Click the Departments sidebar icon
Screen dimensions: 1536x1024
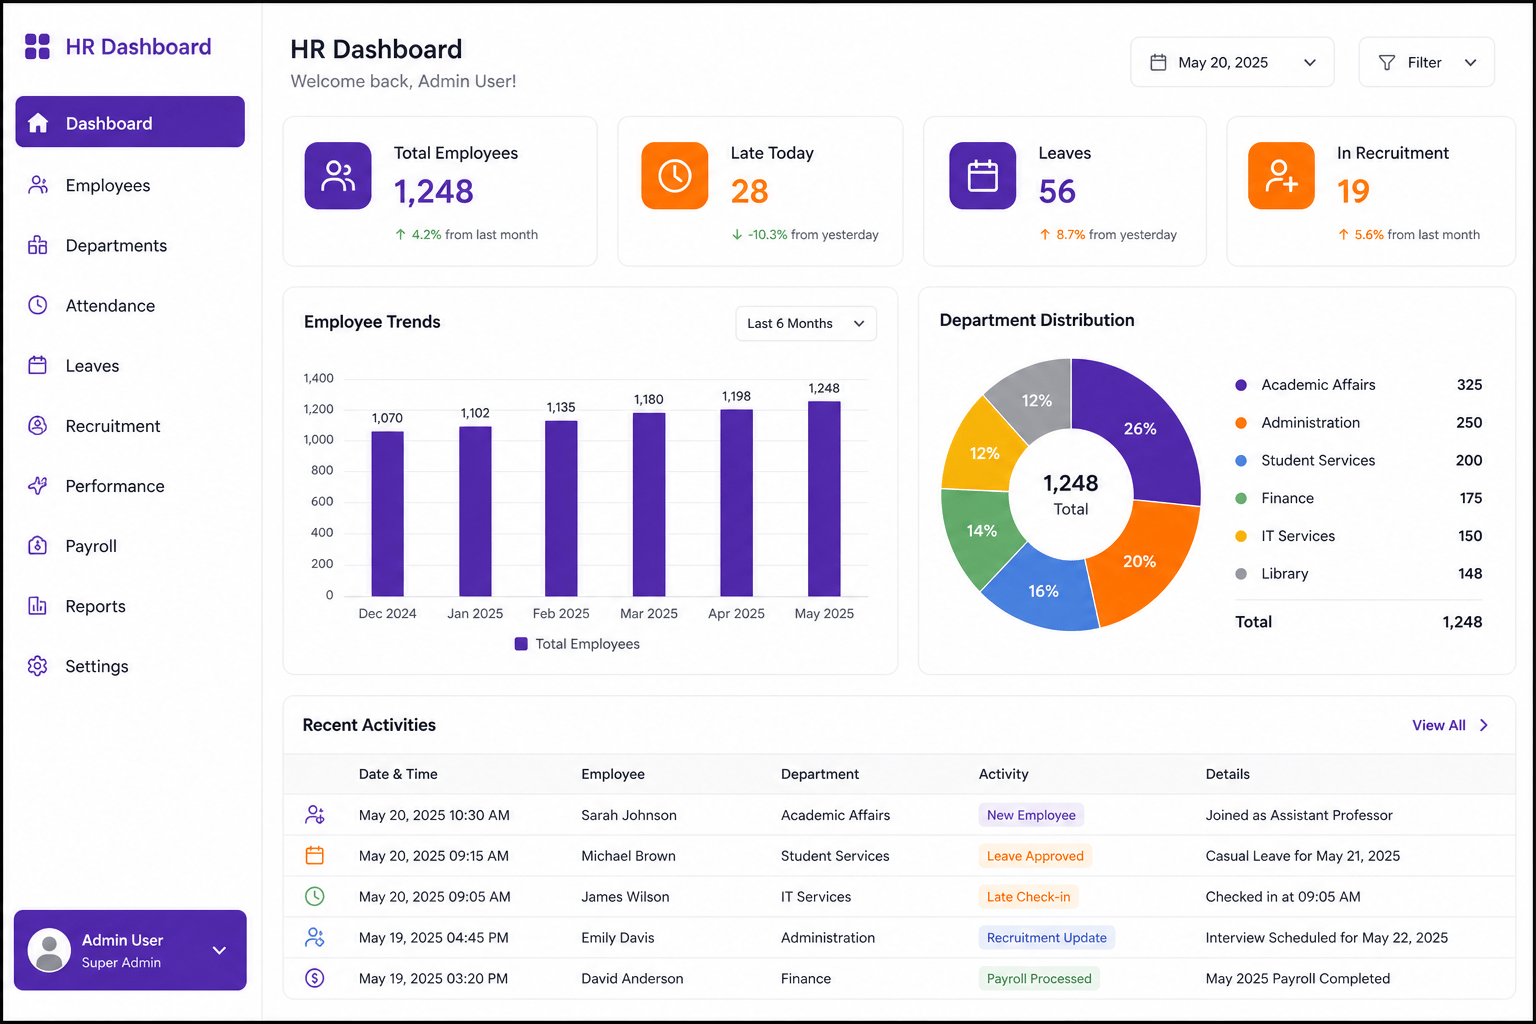click(x=38, y=245)
